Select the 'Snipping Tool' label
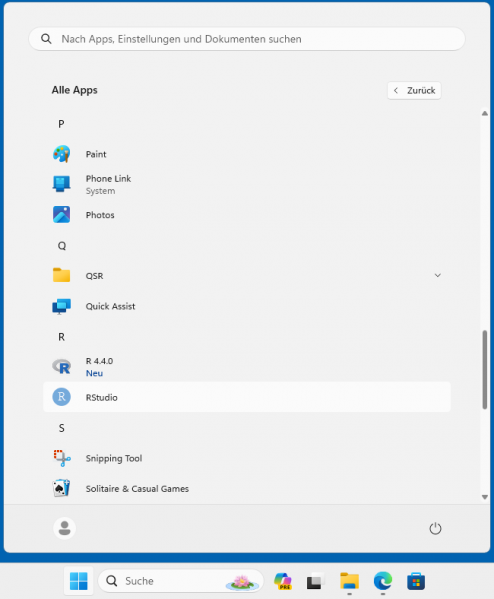The width and height of the screenshot is (494, 599). point(114,458)
